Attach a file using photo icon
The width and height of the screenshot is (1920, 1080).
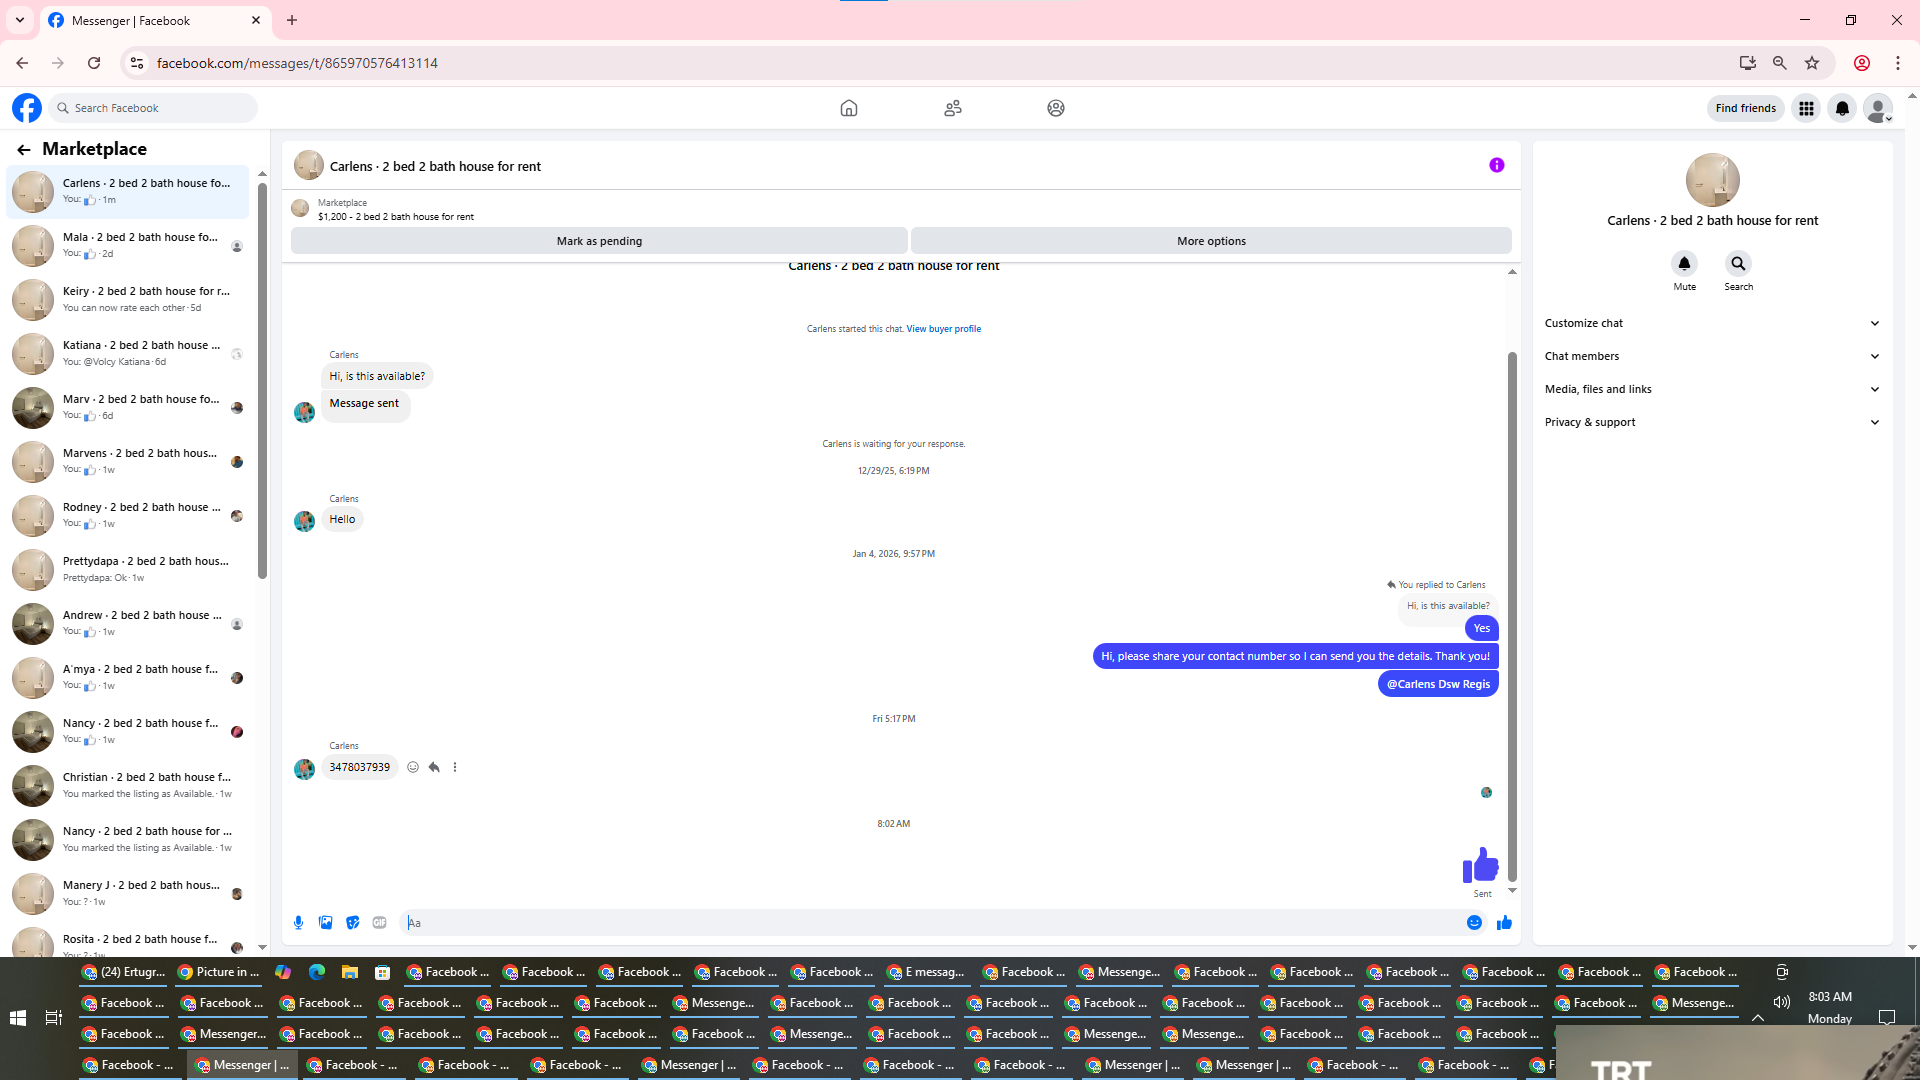(x=325, y=922)
